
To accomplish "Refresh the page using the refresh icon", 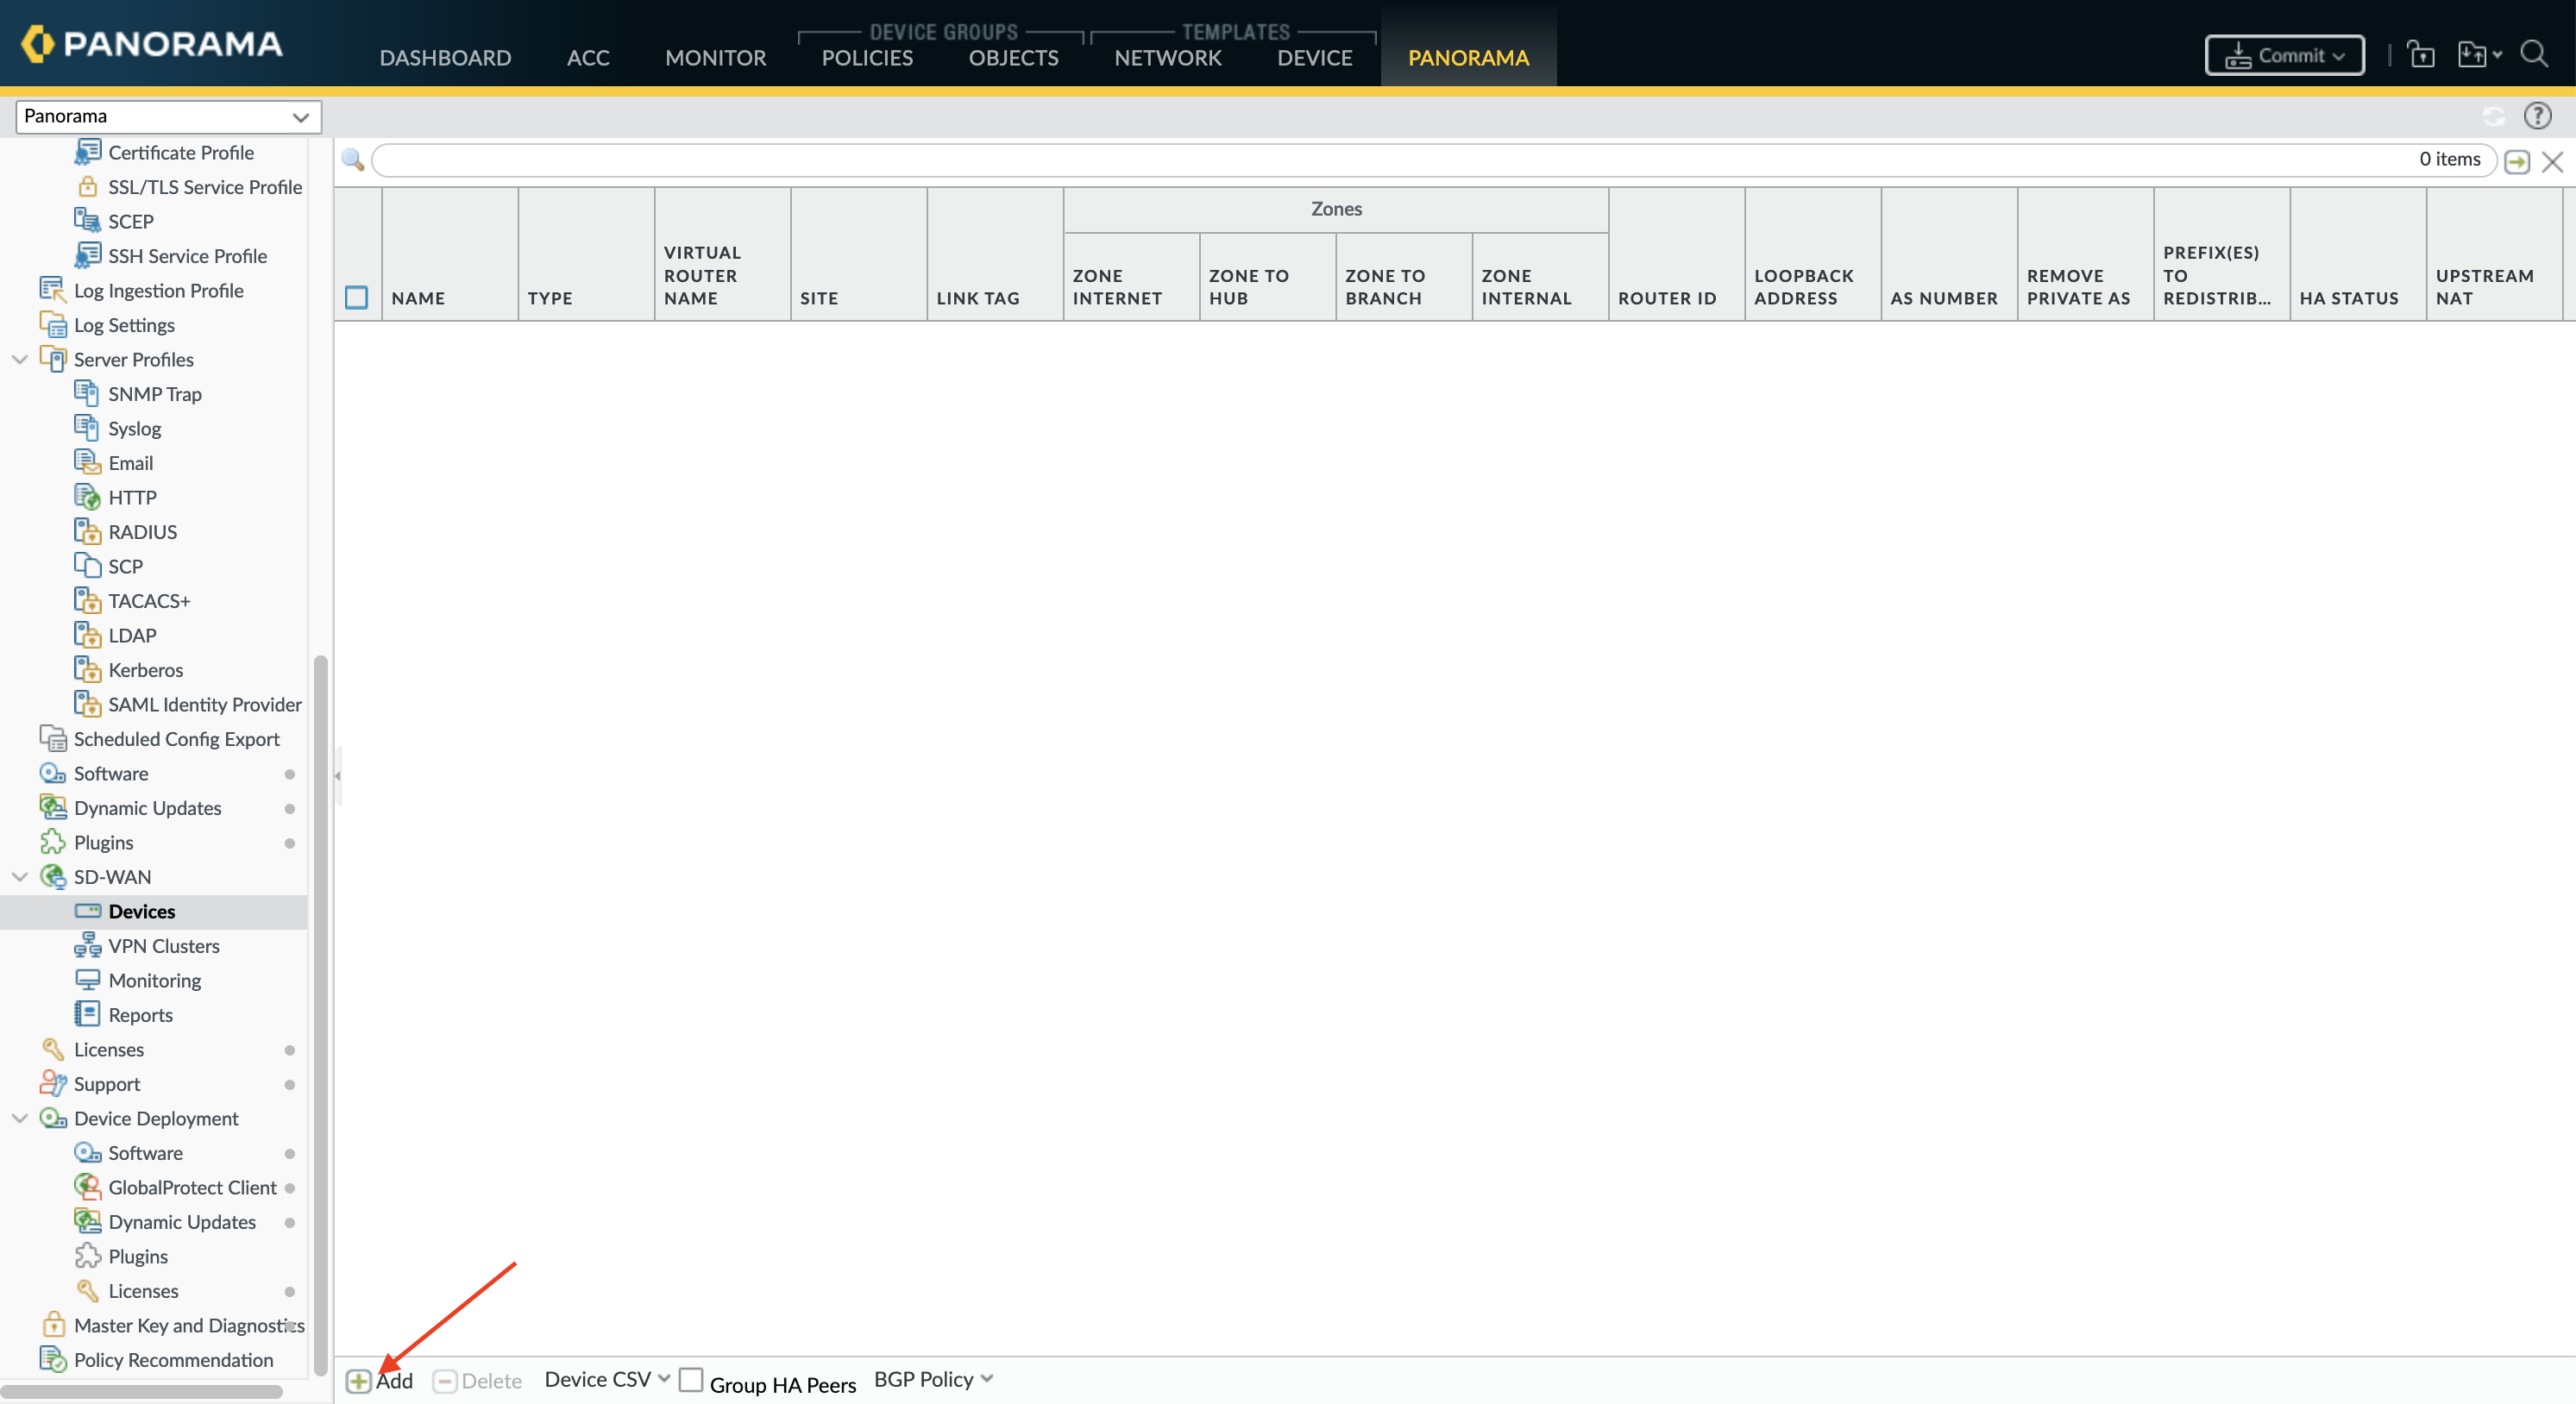I will point(2492,115).
